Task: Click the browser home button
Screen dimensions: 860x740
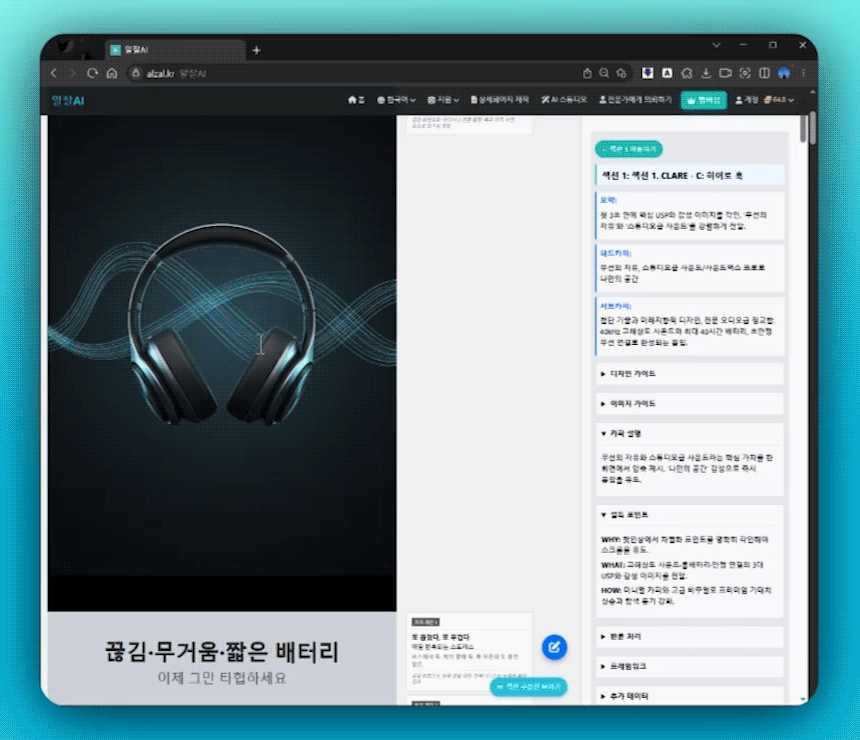Action: coord(112,73)
